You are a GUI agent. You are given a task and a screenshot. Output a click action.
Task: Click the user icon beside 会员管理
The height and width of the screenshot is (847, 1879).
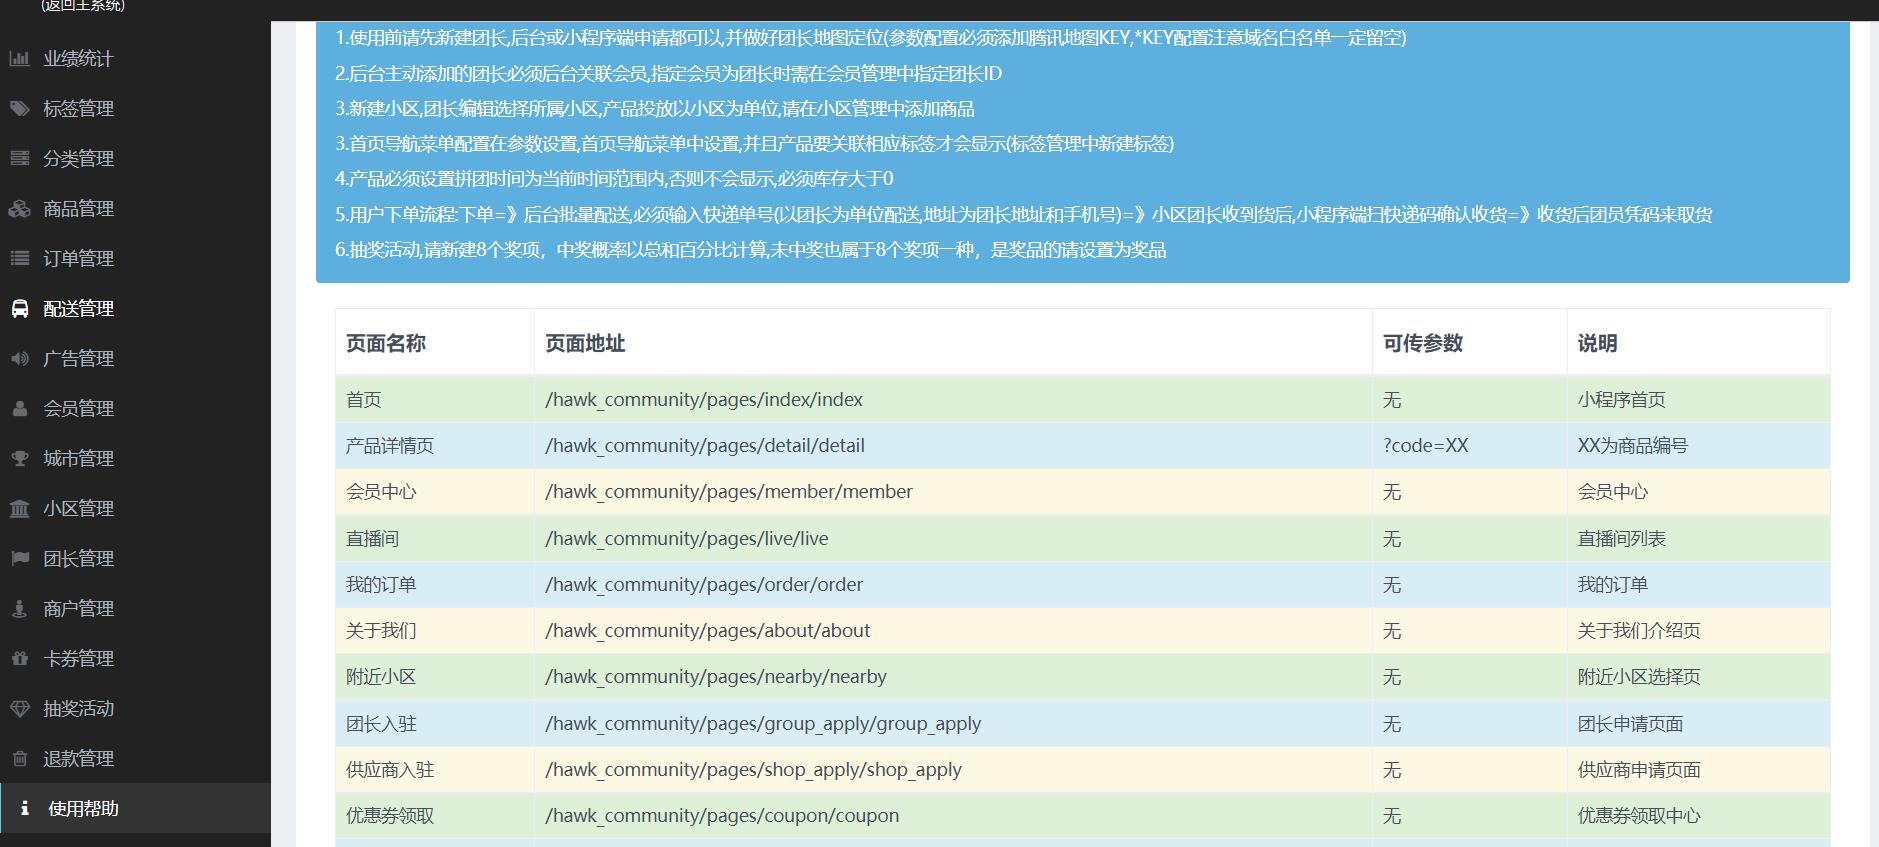[x=19, y=409]
